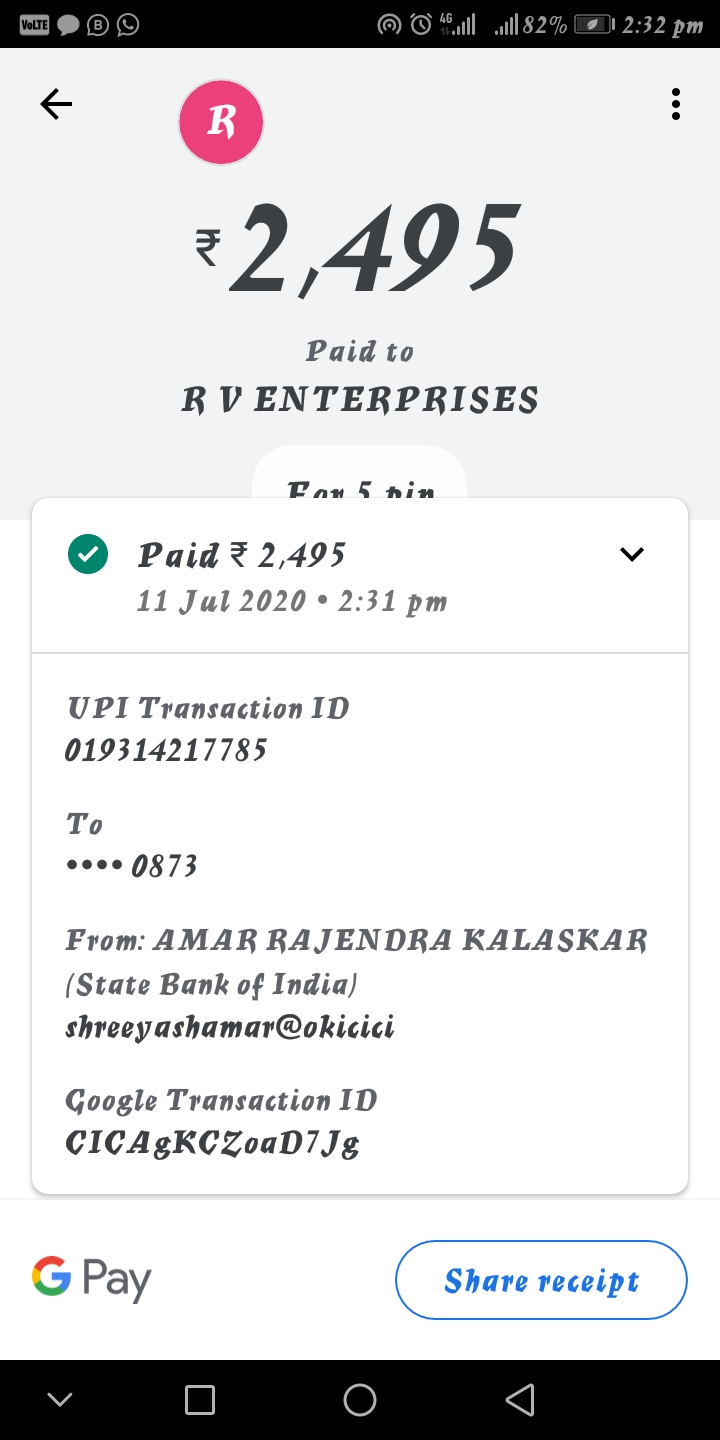Screen dimensions: 720x1440
Task: Open recent apps square button
Action: coord(200,1400)
